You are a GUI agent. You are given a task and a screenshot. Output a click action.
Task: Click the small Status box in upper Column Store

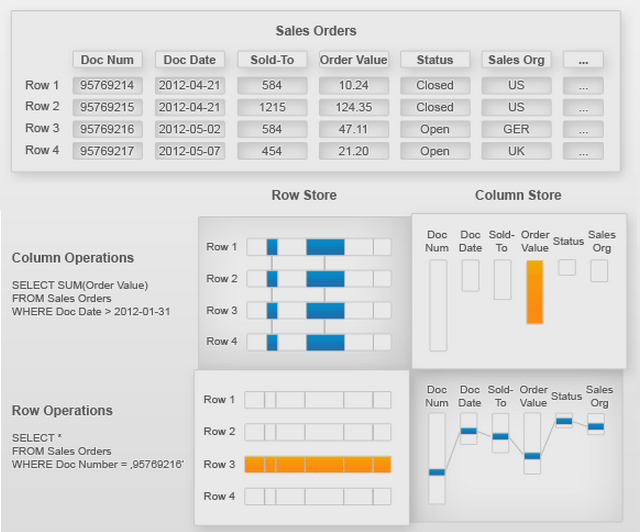(x=567, y=268)
